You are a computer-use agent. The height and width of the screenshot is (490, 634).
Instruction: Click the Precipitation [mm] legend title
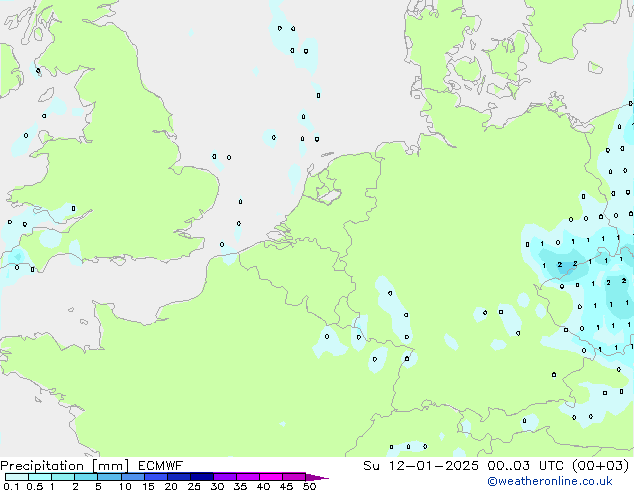pos(64,465)
